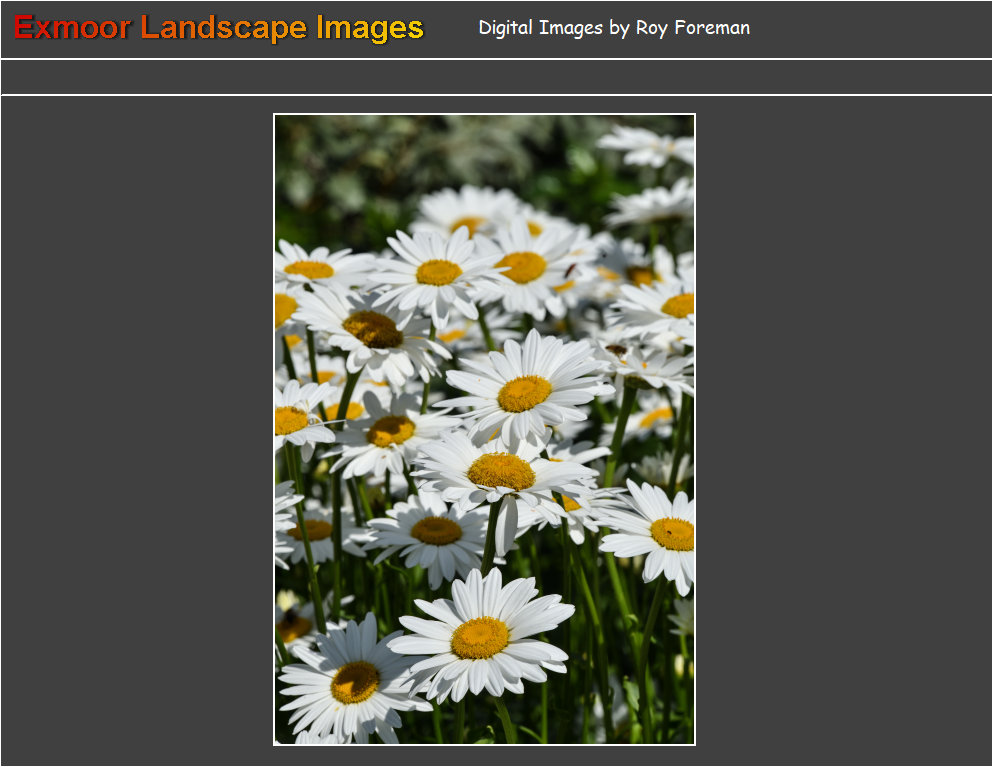Click the blank gray area left of photo
Viewport: 993px width, 767px height.
[x=136, y=429]
